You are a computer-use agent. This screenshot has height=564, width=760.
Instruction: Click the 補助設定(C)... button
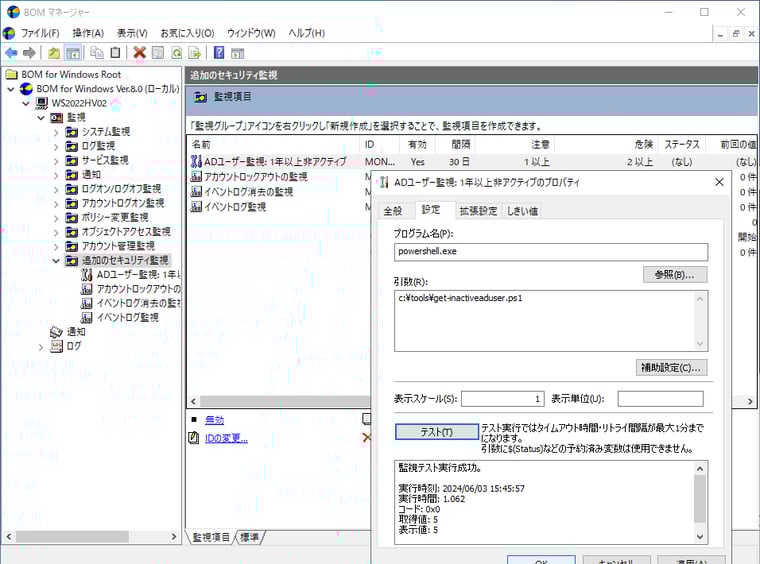point(671,368)
